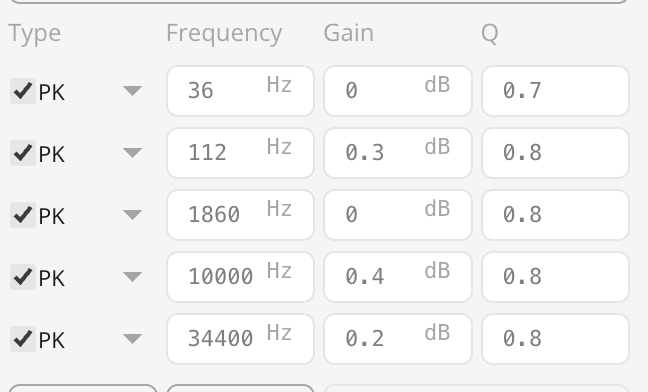
Task: Select the Q field in the 34400 Hz row
Action: click(x=555, y=339)
